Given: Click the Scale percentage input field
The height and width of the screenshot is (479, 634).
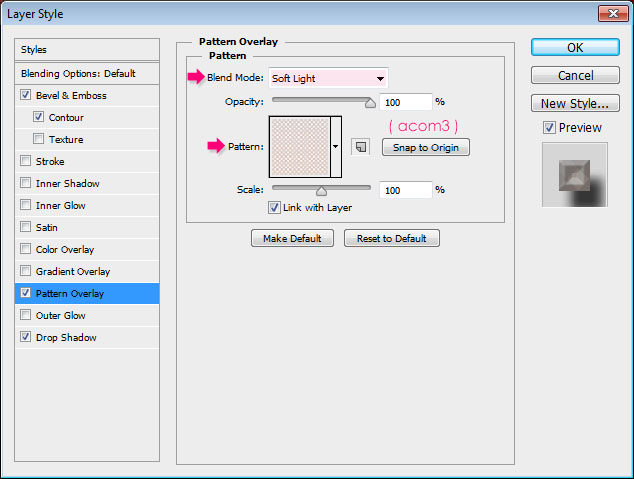Looking at the screenshot, I should (406, 190).
